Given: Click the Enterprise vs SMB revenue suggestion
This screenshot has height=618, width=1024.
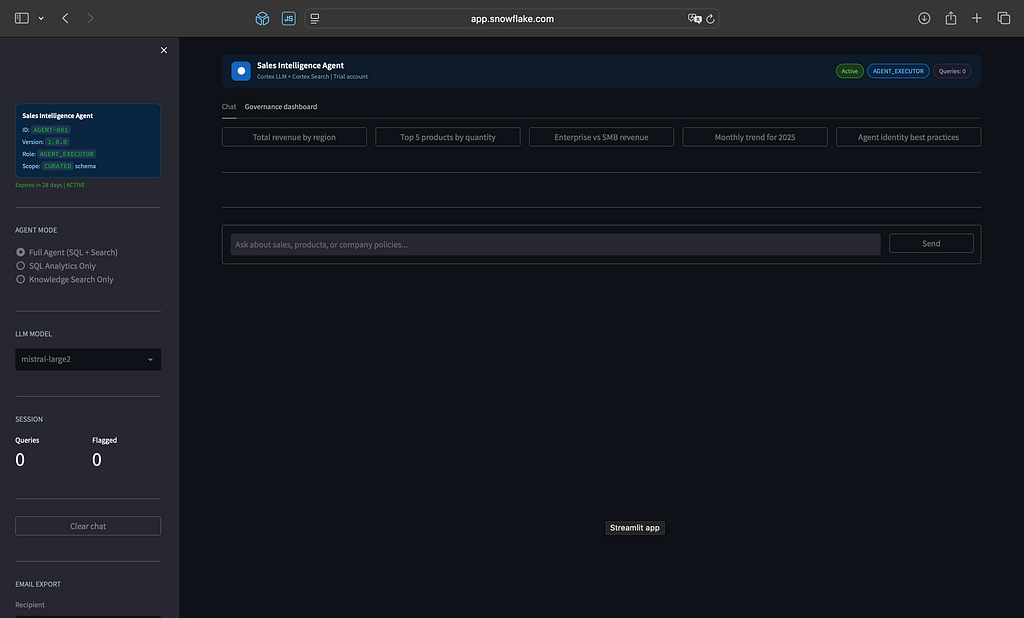Looking at the screenshot, I should pos(601,137).
